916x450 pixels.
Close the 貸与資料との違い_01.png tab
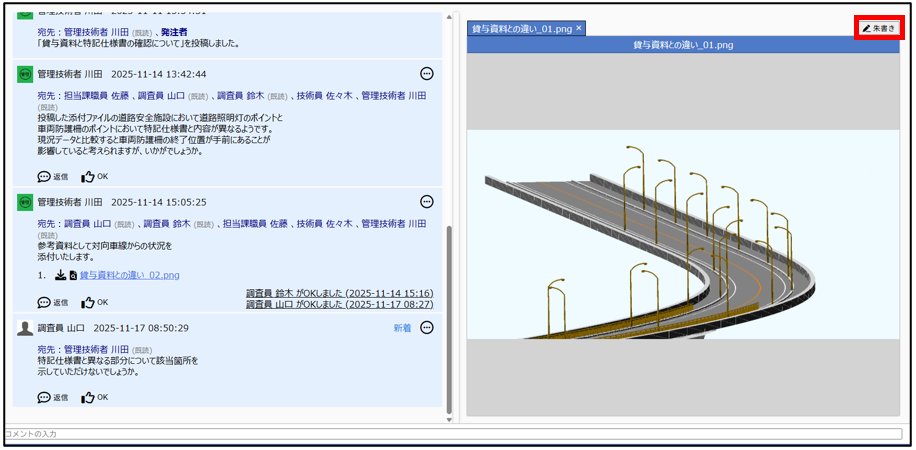[x=579, y=28]
